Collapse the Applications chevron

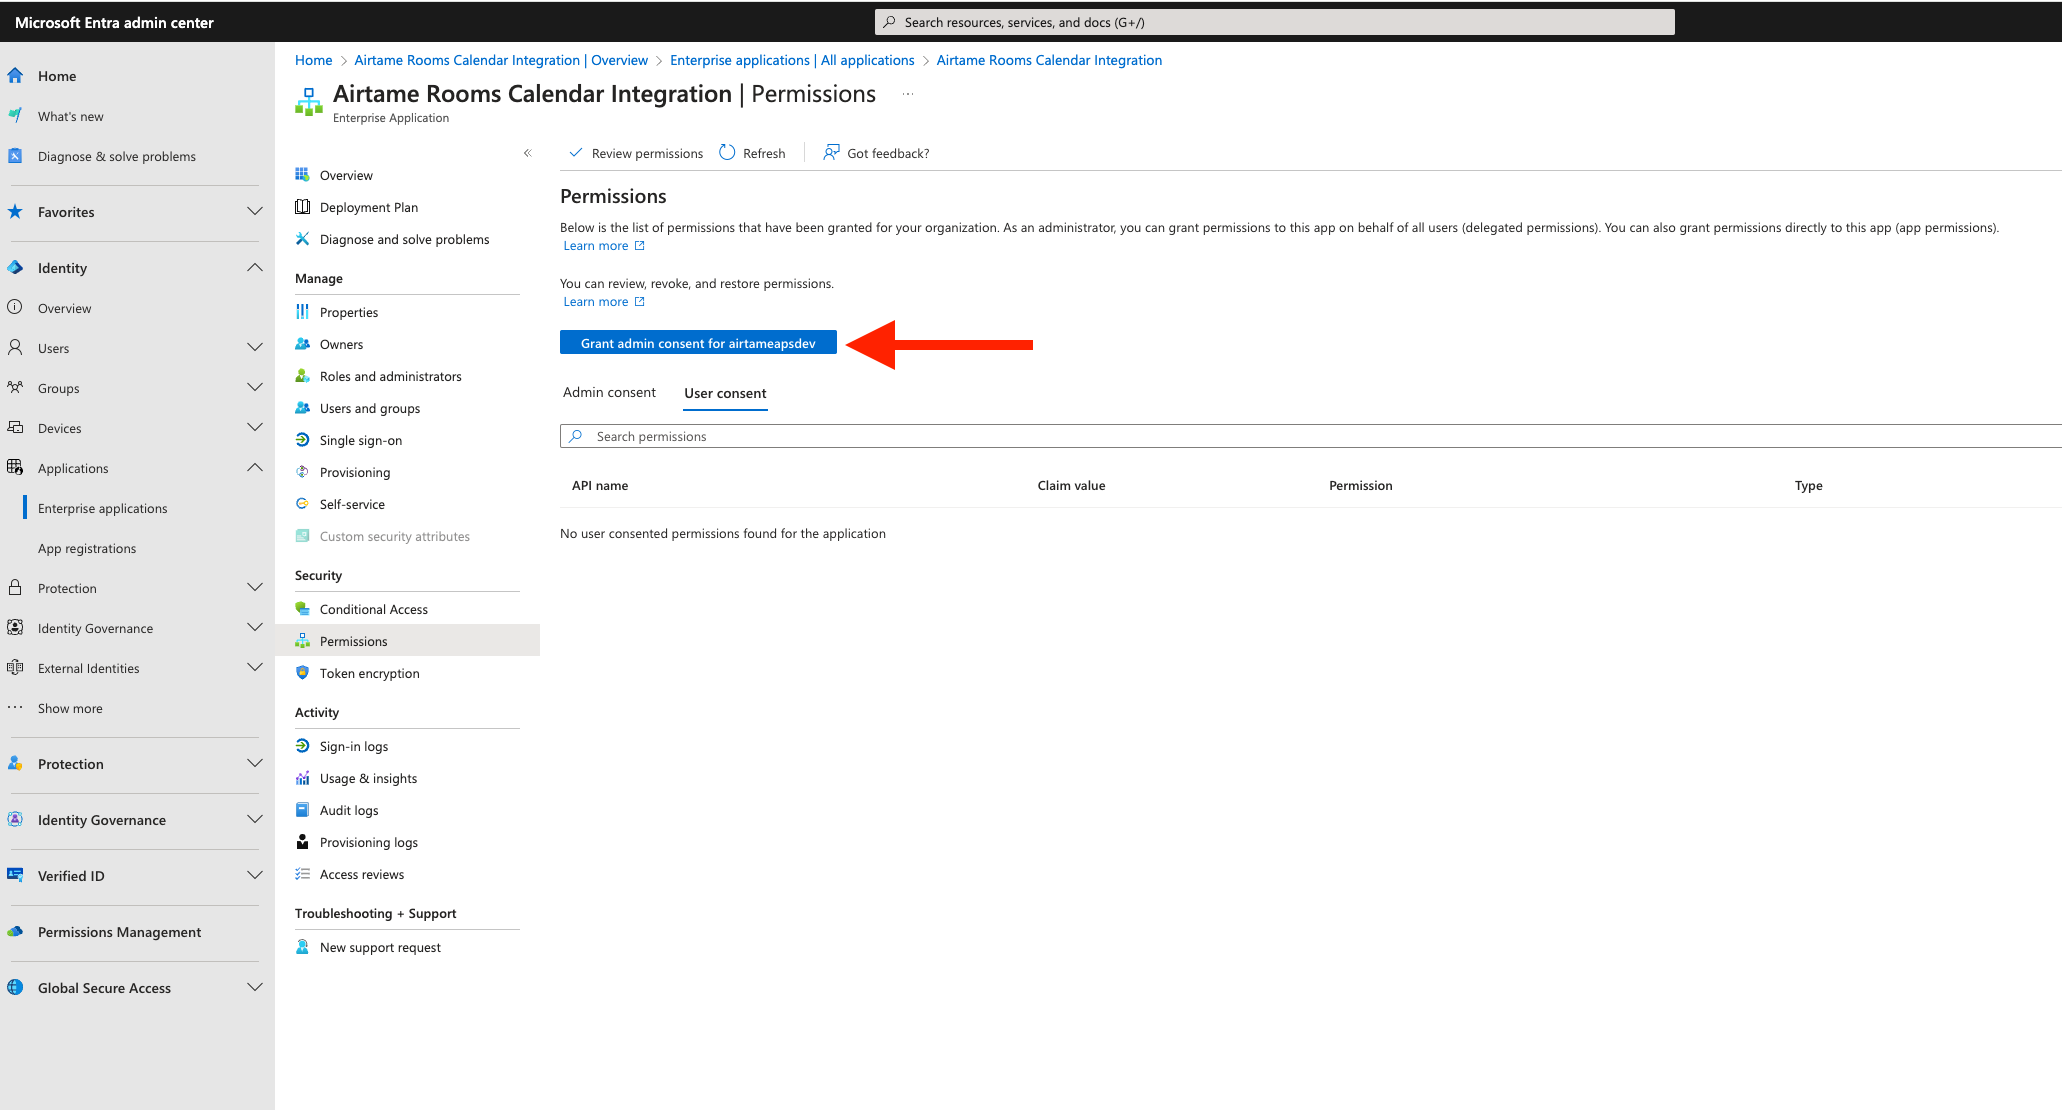[x=255, y=468]
